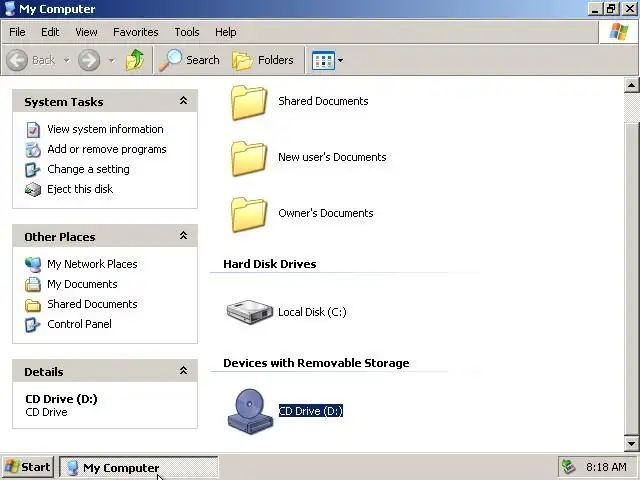Select the CD Drive (D:) disc icon
Screen dimensions: 640x480
coord(250,411)
